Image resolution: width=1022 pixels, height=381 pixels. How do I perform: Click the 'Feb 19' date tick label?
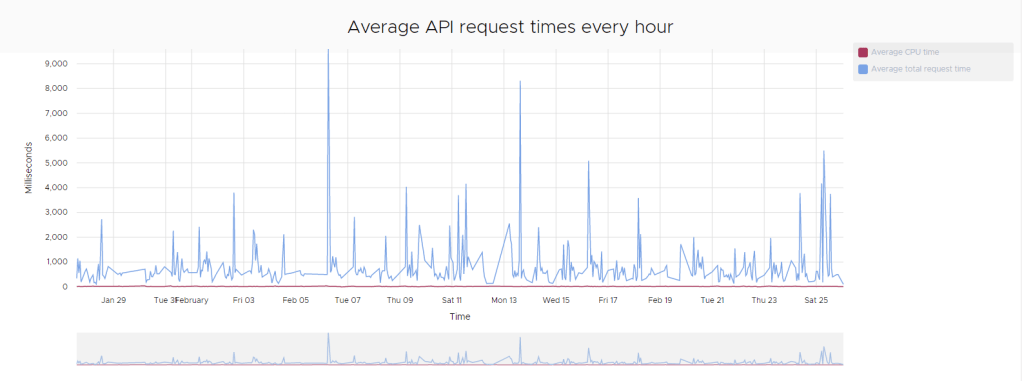tap(660, 300)
